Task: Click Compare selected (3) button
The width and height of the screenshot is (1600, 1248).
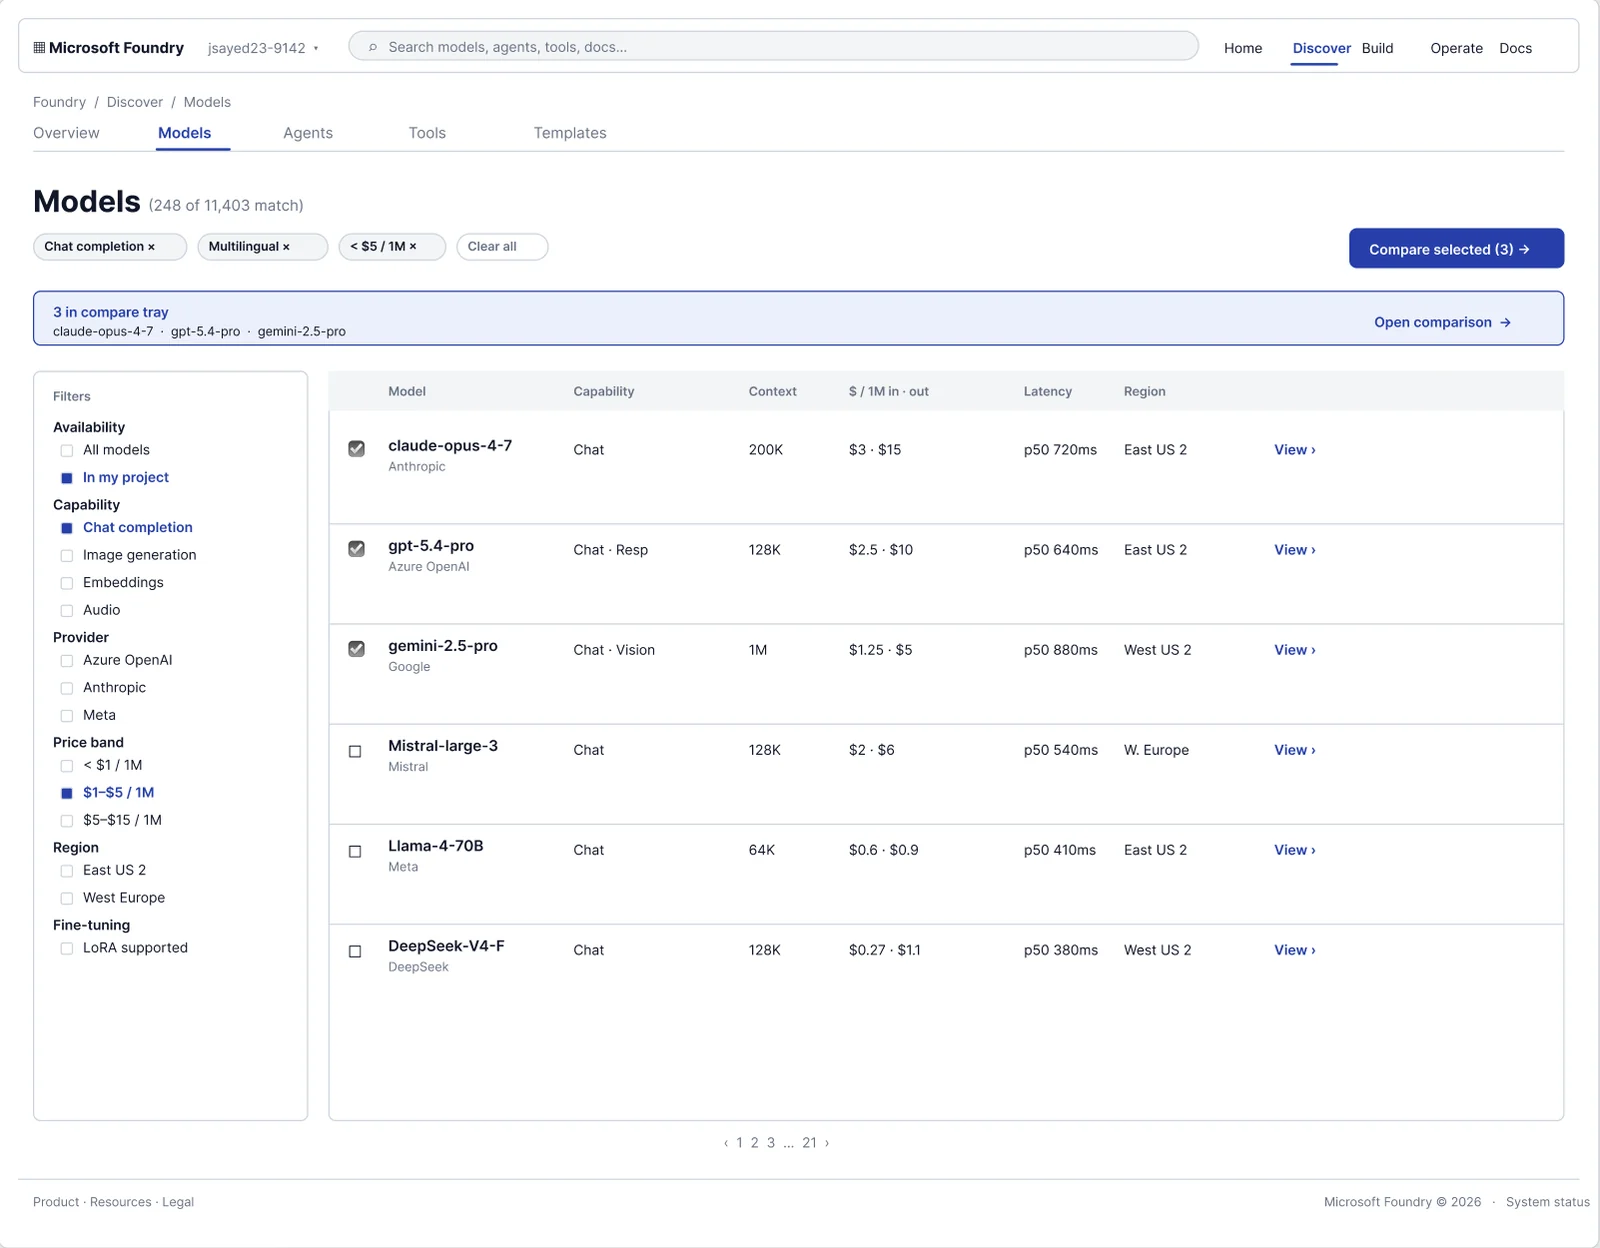Action: click(x=1456, y=249)
